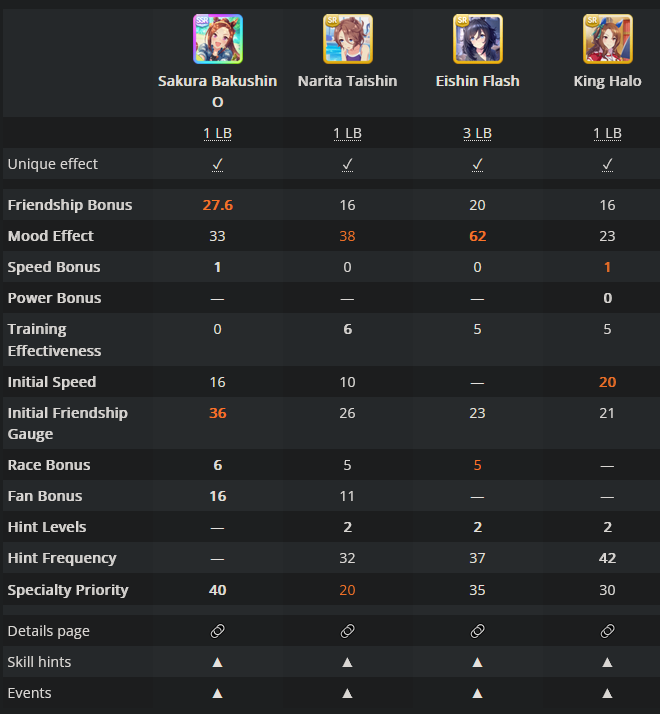Expand skill hints for Eishin Flash
660x714 pixels.
pyautogui.click(x=477, y=662)
